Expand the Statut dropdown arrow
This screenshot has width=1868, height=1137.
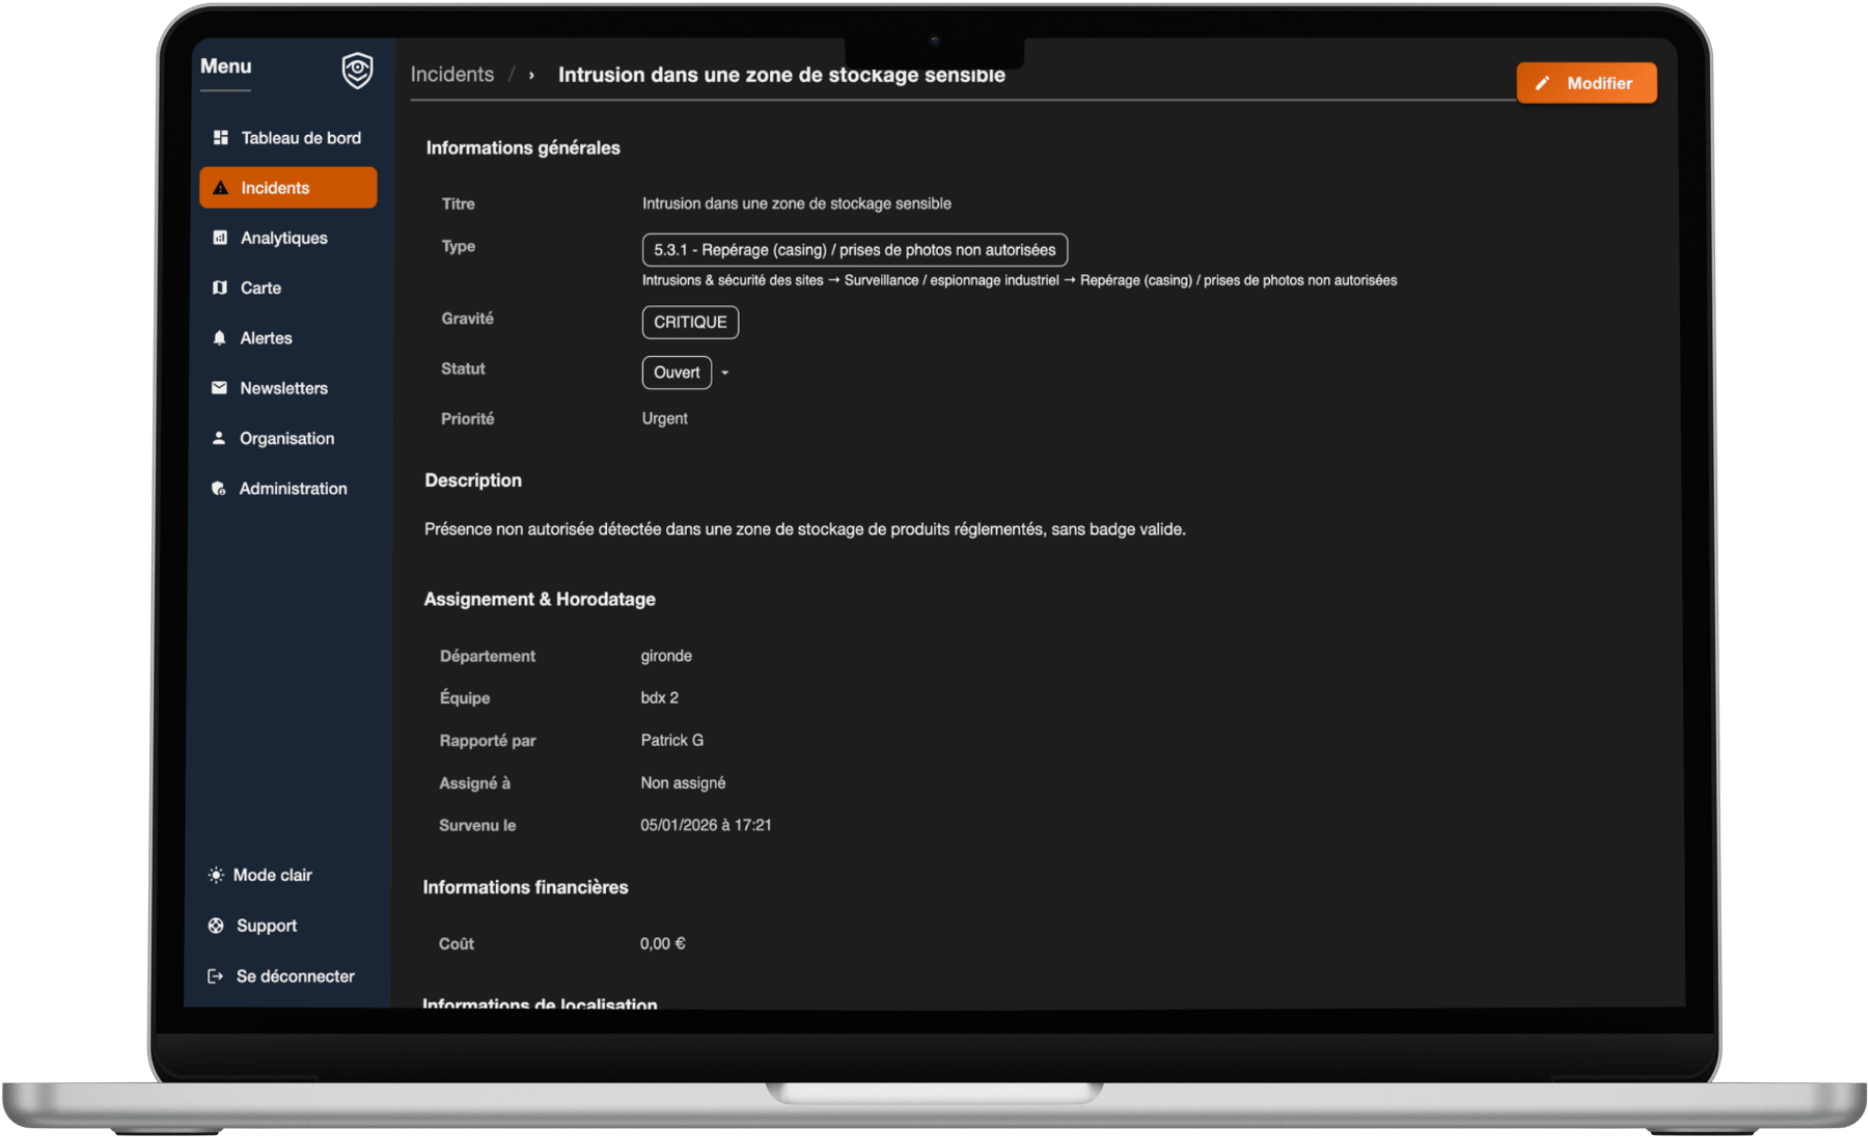click(x=725, y=373)
